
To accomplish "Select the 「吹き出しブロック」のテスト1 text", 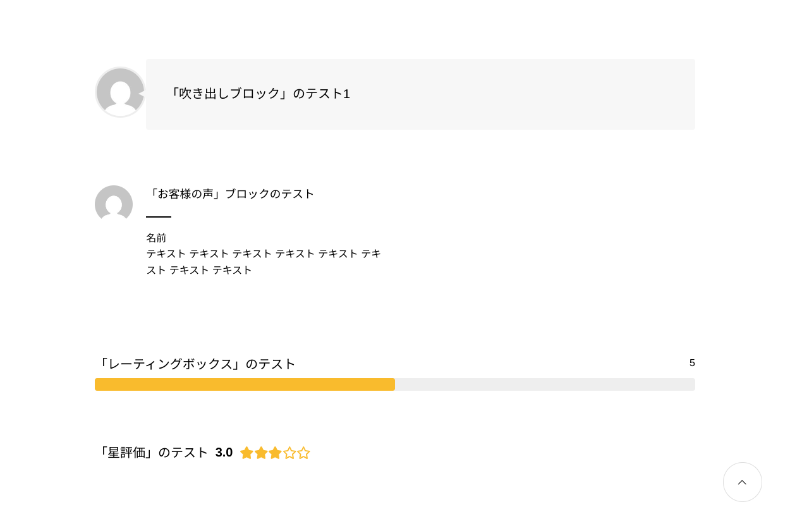I will coord(259,94).
